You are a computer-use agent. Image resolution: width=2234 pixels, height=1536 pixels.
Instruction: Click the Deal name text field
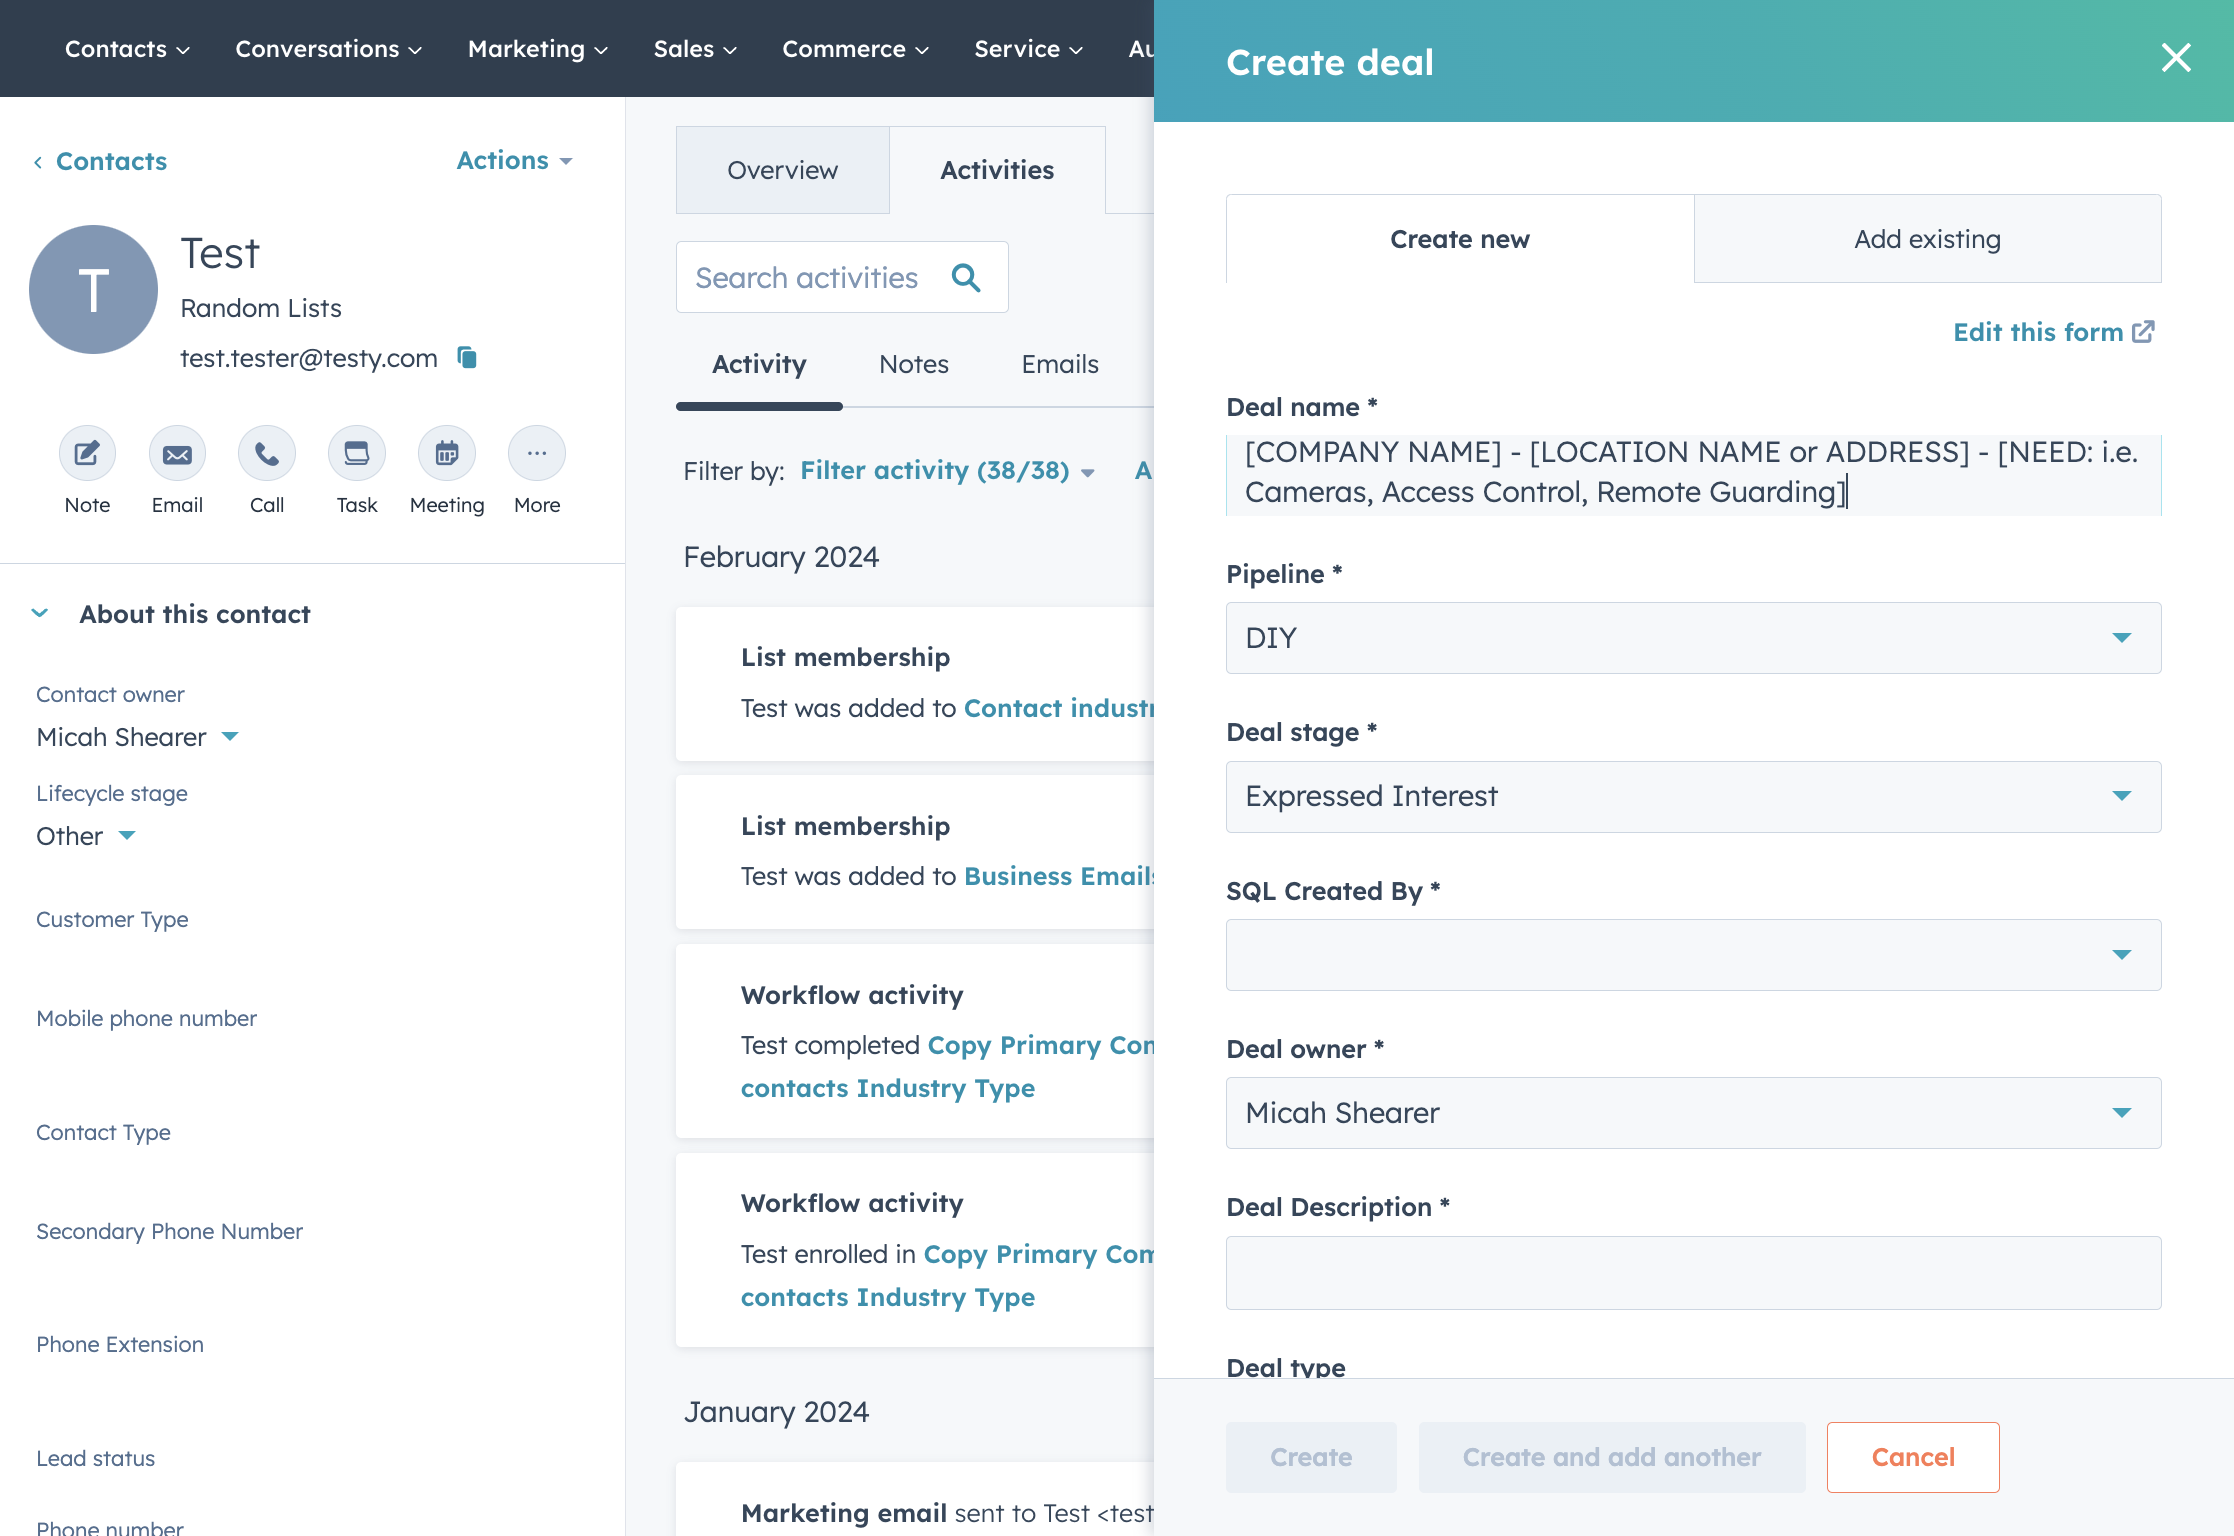[x=1694, y=473]
